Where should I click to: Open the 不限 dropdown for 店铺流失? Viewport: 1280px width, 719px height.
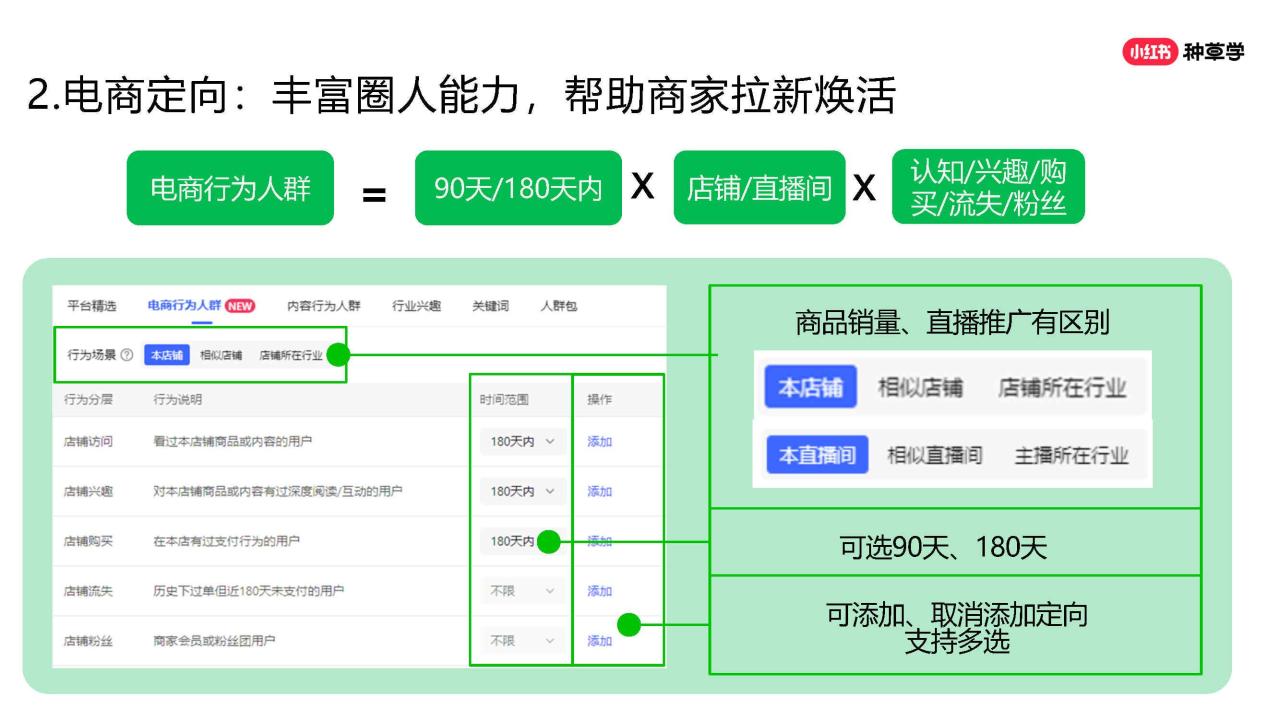coord(522,591)
